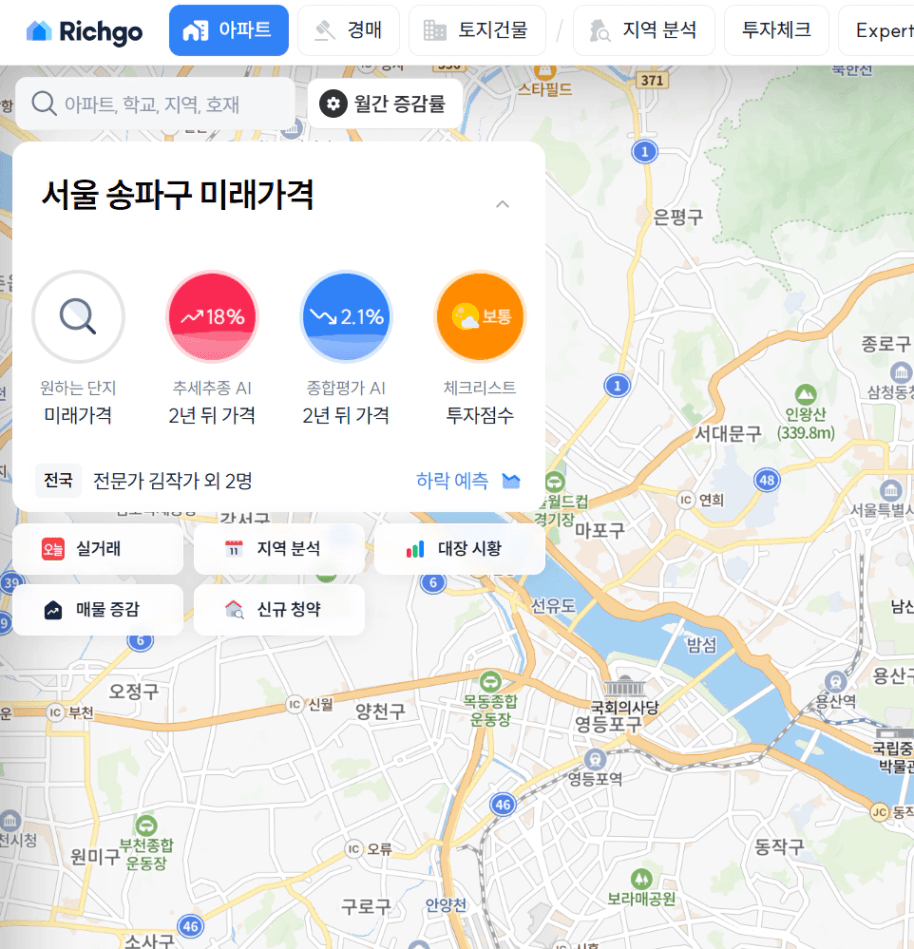This screenshot has width=914, height=949.
Task: Click the 실거래 button
Action: tap(97, 549)
